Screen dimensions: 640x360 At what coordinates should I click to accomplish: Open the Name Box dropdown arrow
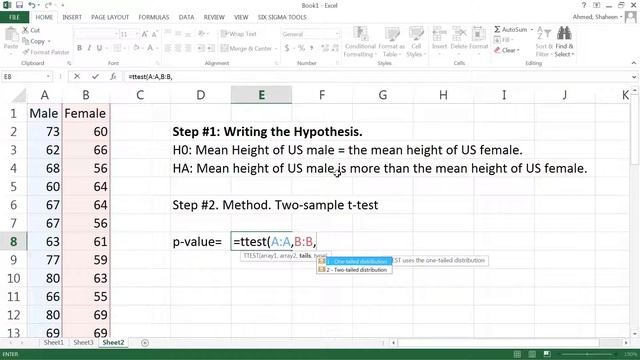tap(48, 76)
